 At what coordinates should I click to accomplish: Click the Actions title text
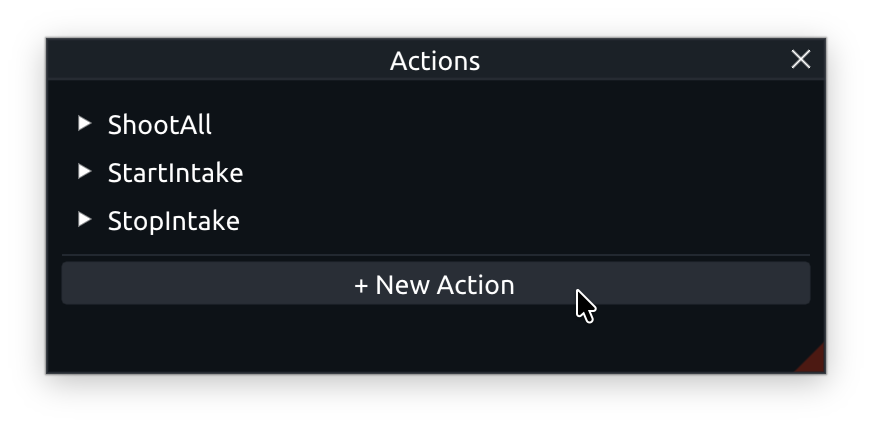[x=435, y=61]
